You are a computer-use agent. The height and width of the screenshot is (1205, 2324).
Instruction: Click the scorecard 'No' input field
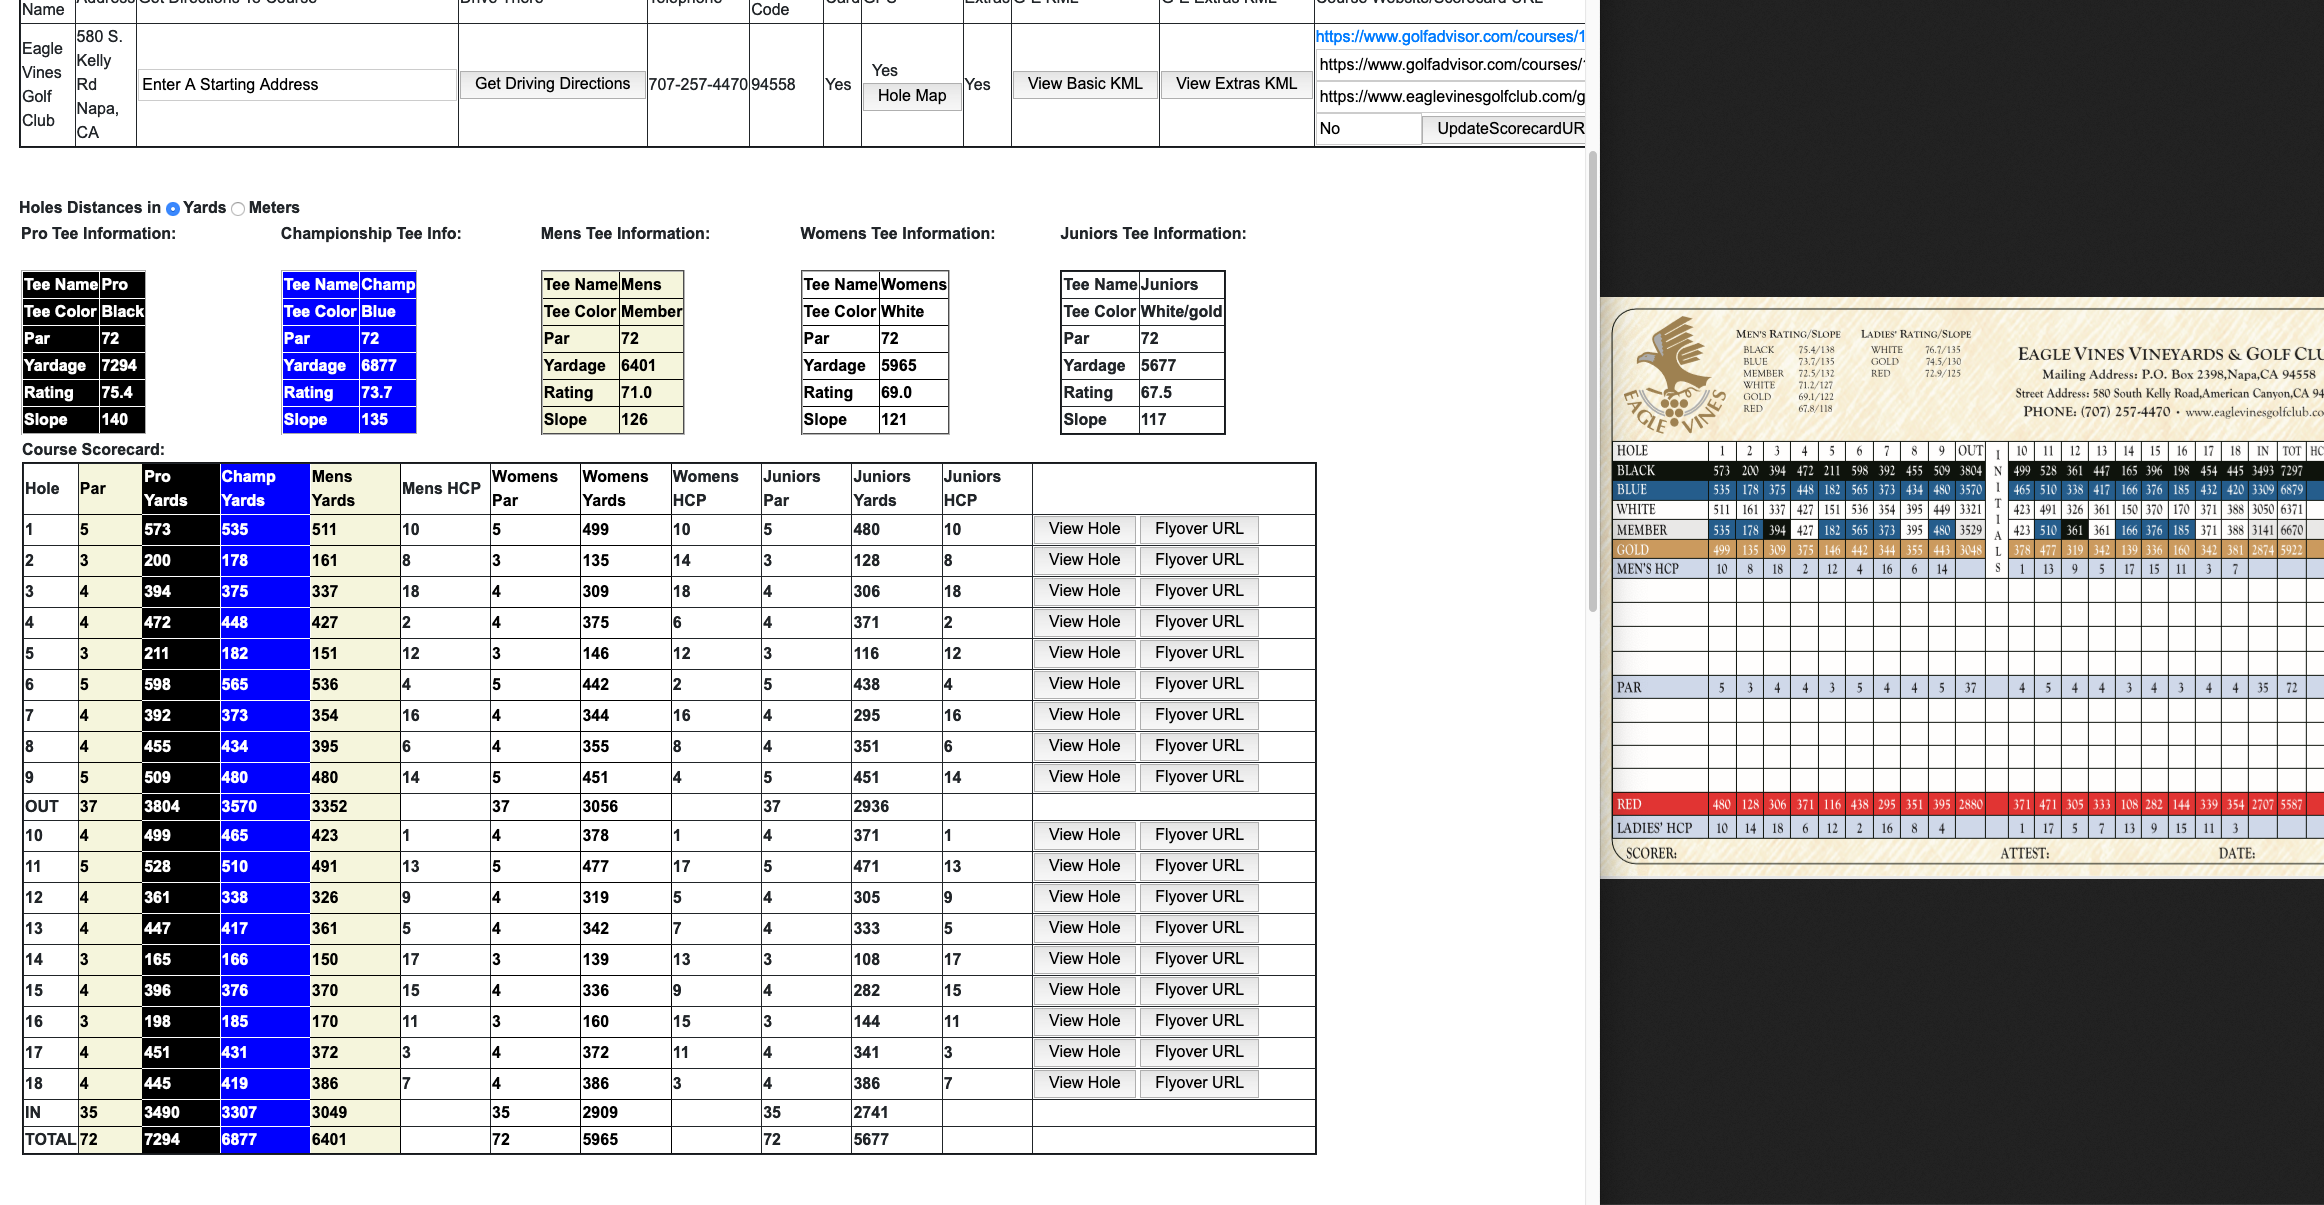pos(1368,129)
